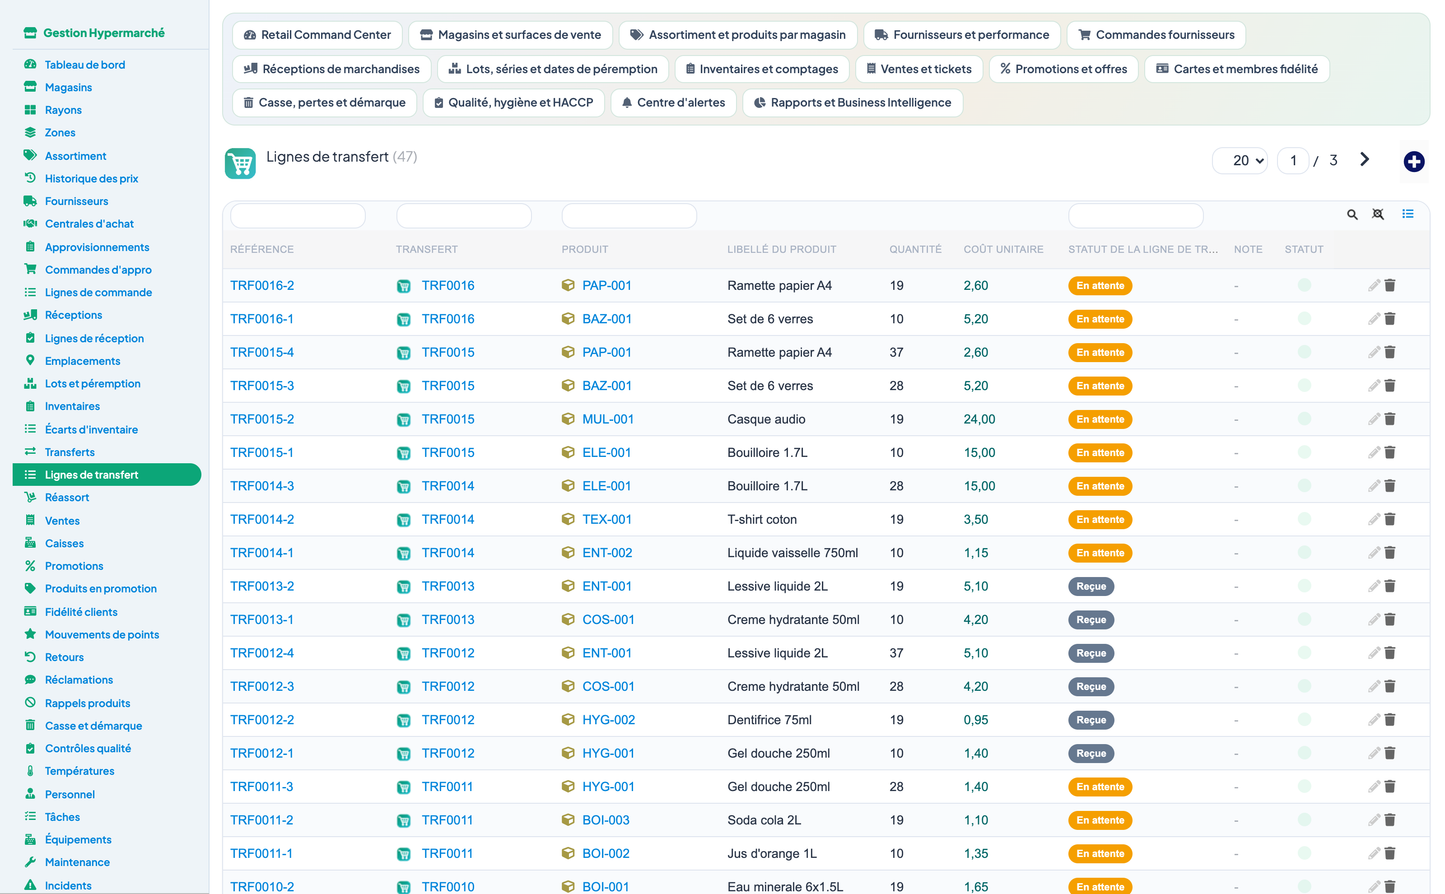The height and width of the screenshot is (894, 1445).
Task: Click the Incidents warning icon in sidebar
Action: [30, 885]
